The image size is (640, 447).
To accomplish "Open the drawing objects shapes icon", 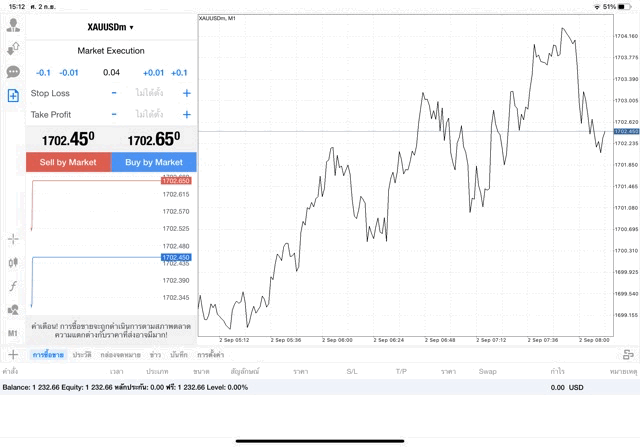I will click(x=13, y=310).
